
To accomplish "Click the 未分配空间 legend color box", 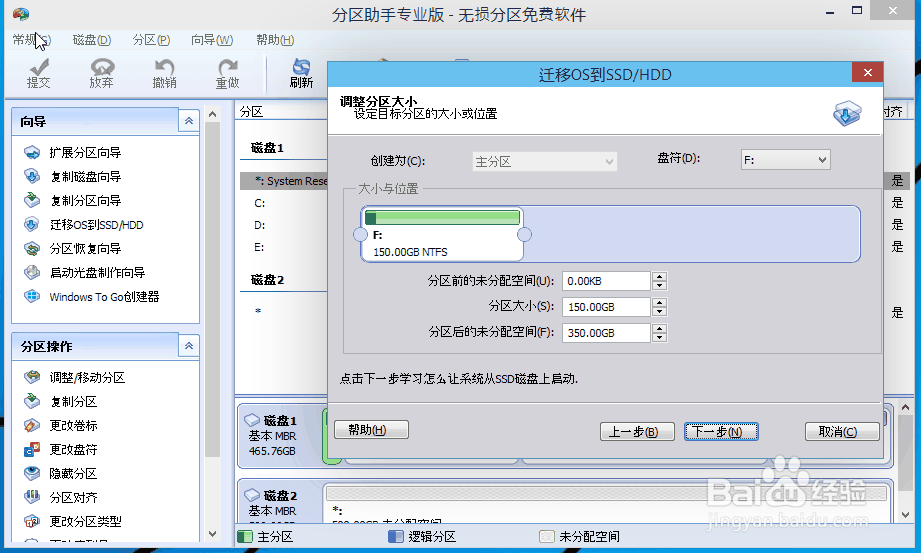I will tap(547, 537).
